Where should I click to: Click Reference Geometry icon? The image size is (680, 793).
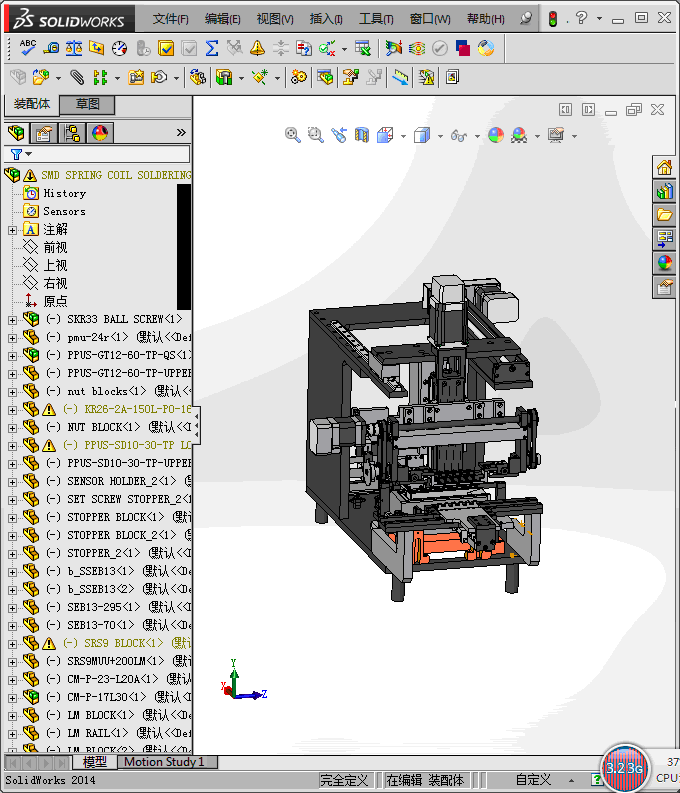259,77
